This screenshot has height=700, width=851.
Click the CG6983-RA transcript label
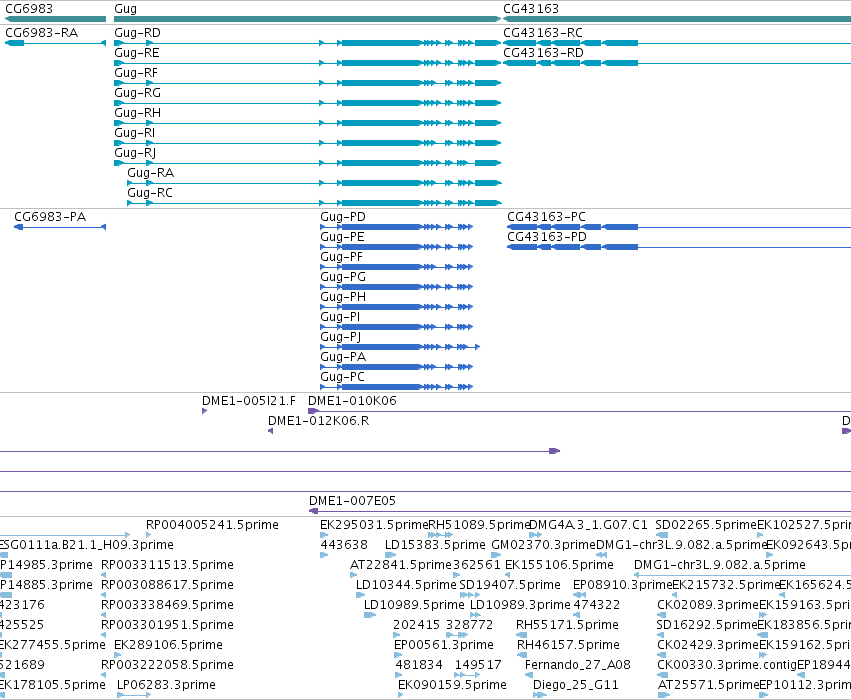tap(42, 33)
